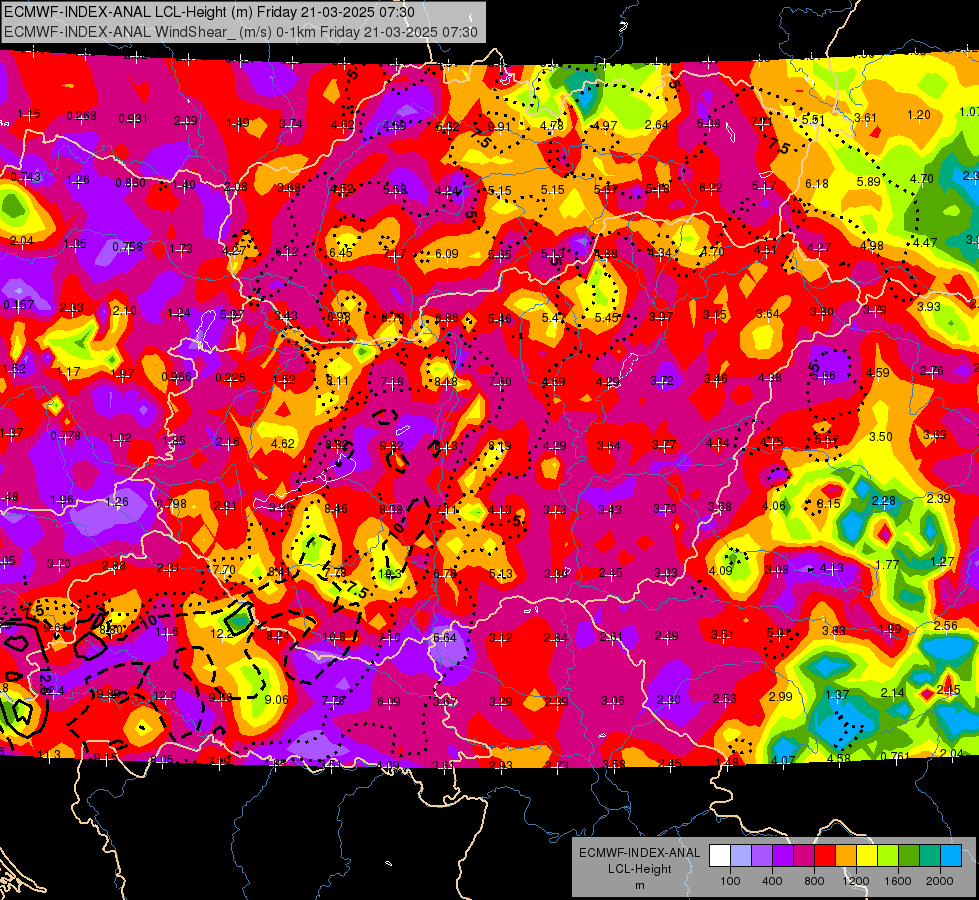Click the grid point value 0.761
The height and width of the screenshot is (900, 979).
coord(895,756)
